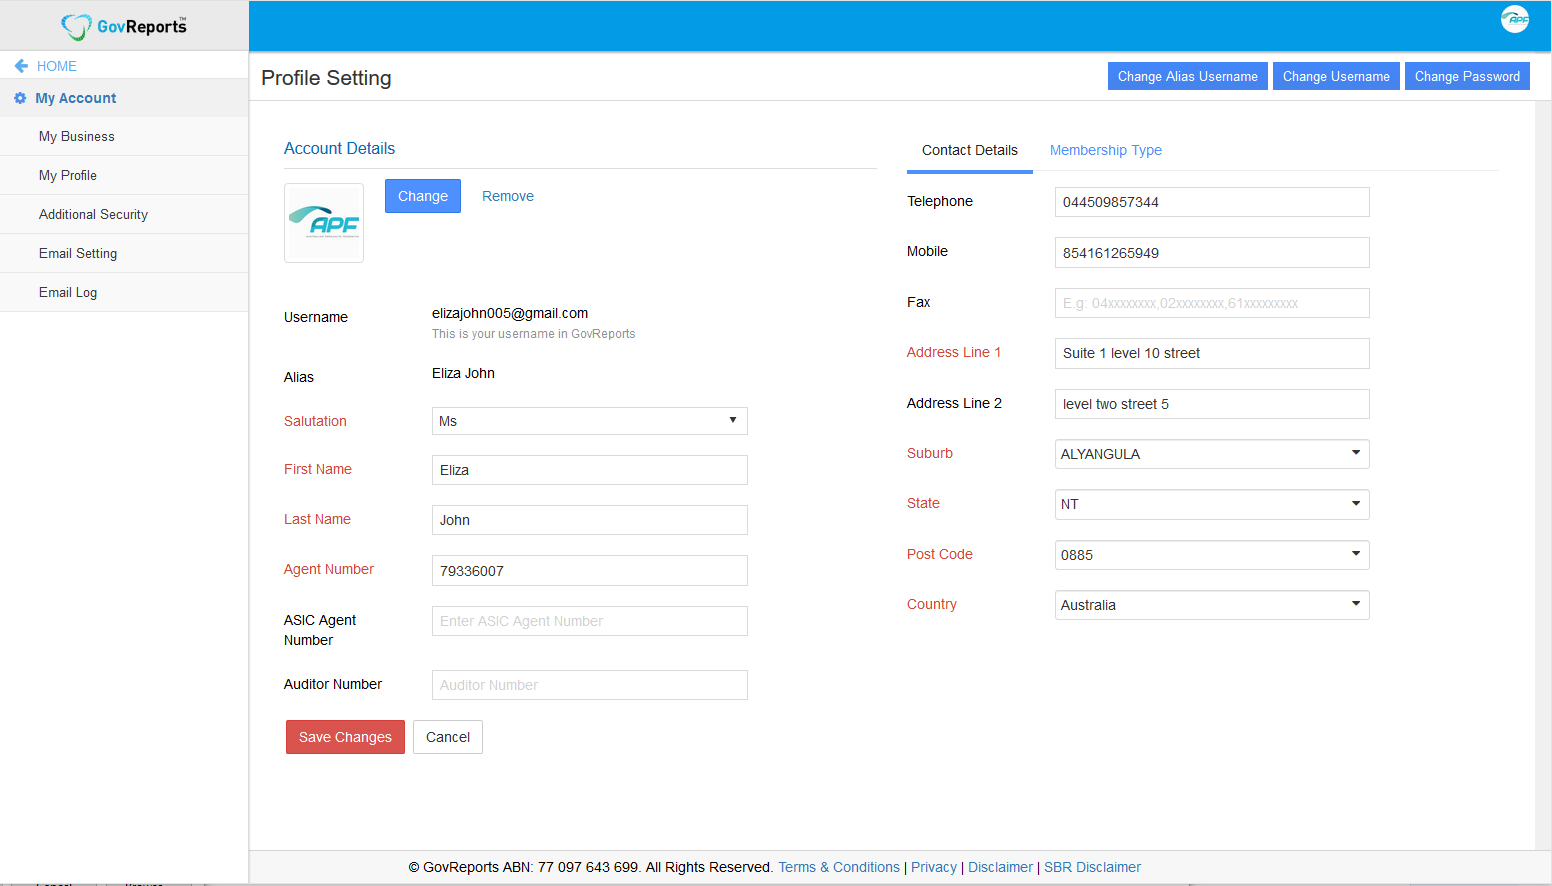Open the Country dropdown

(1211, 605)
